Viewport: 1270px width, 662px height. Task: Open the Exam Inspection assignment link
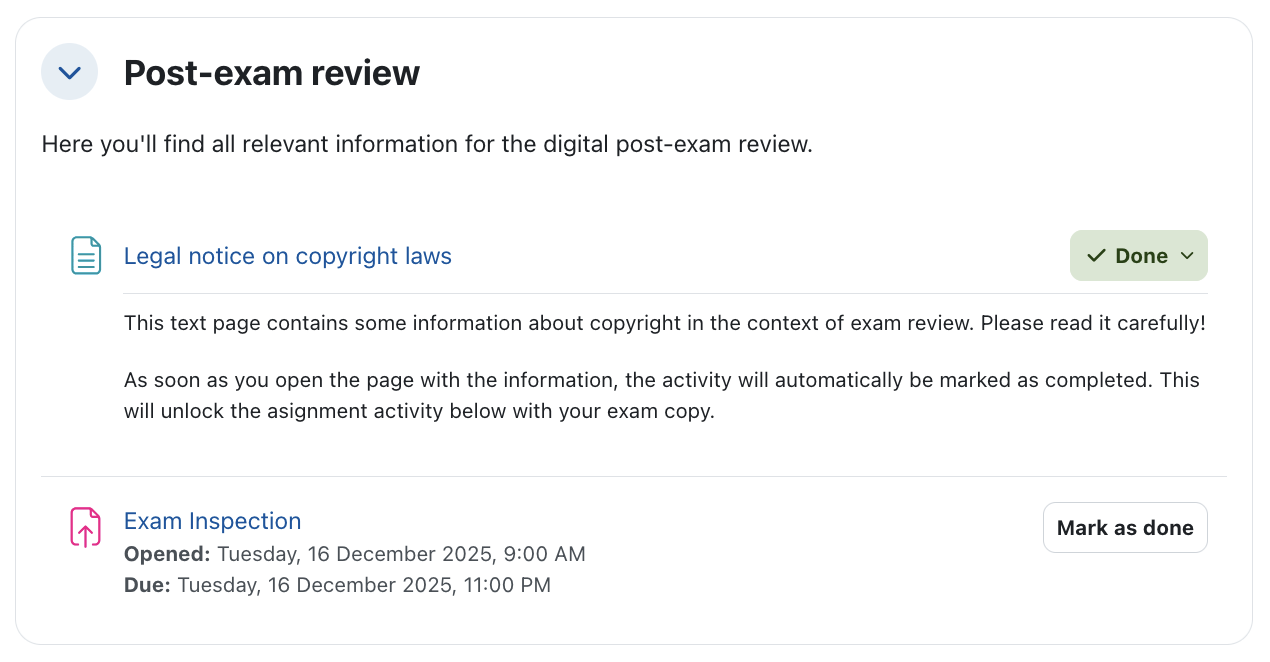point(212,521)
